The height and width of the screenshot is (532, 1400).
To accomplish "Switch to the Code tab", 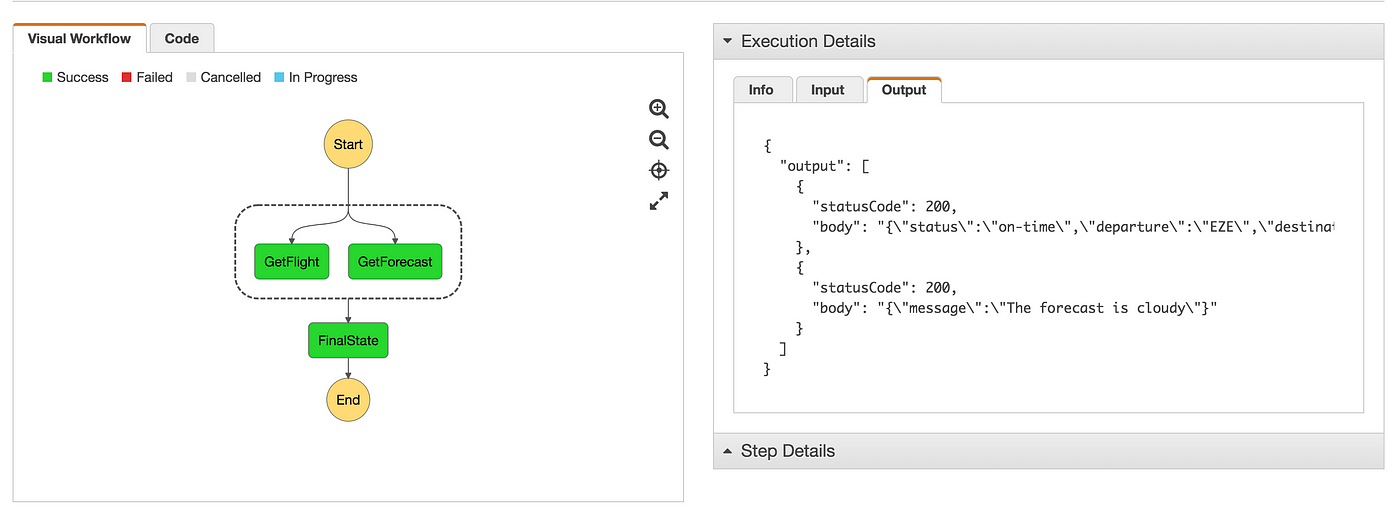I will coord(182,39).
